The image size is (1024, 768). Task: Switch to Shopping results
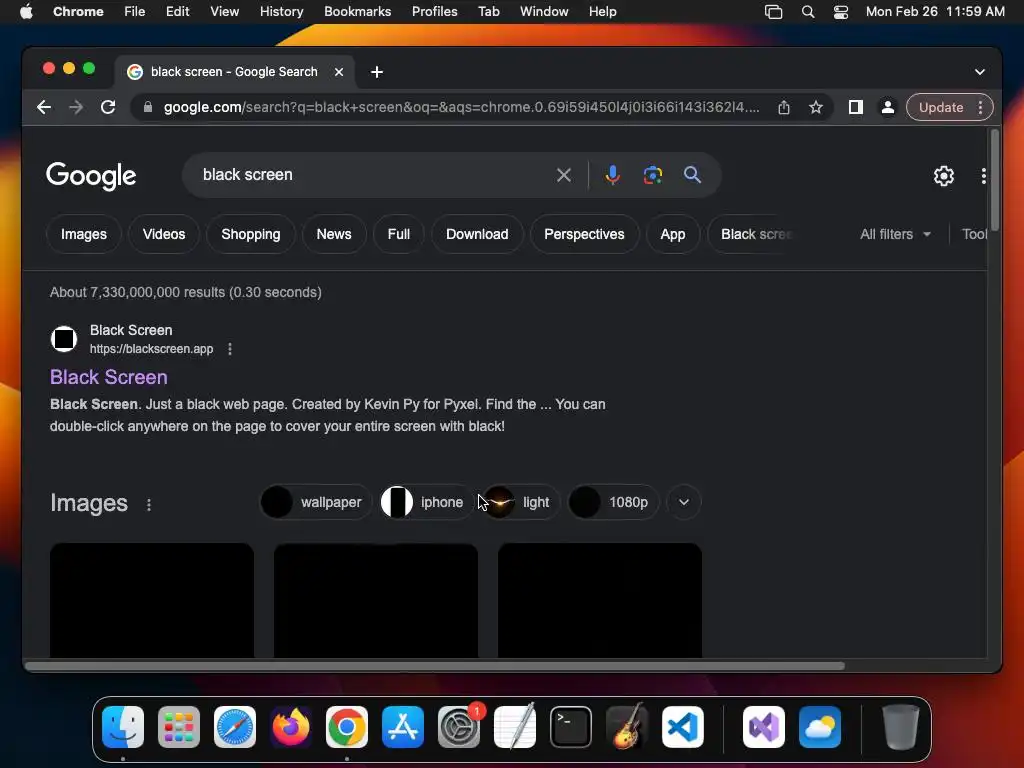(x=251, y=234)
